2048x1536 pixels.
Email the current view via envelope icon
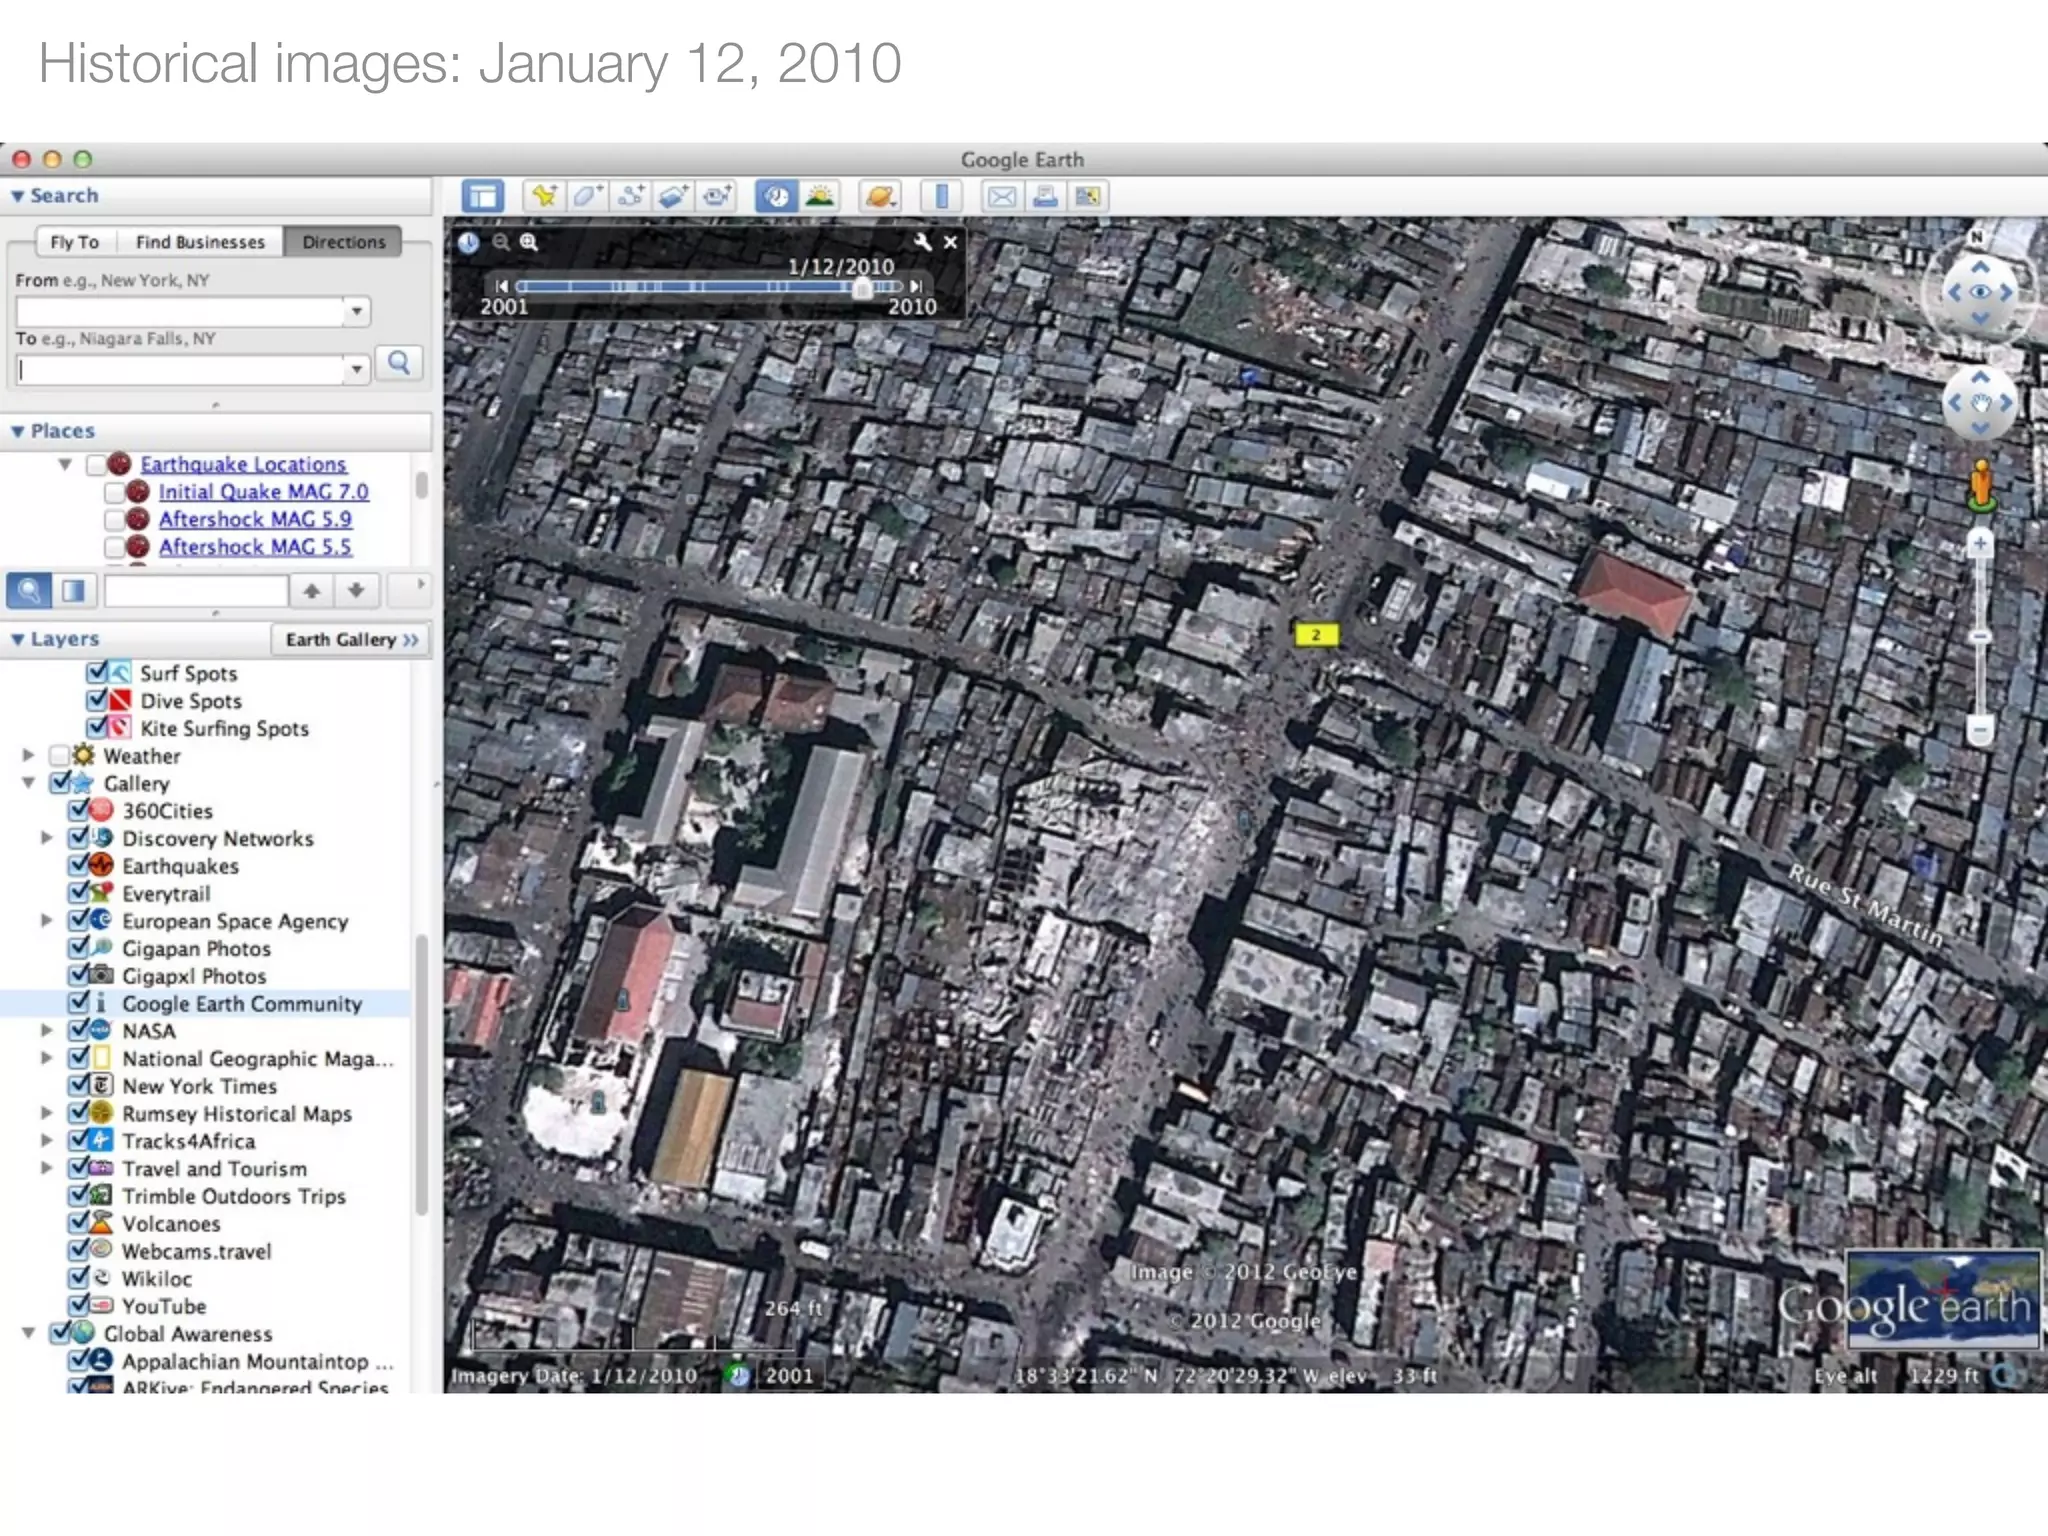[1001, 196]
